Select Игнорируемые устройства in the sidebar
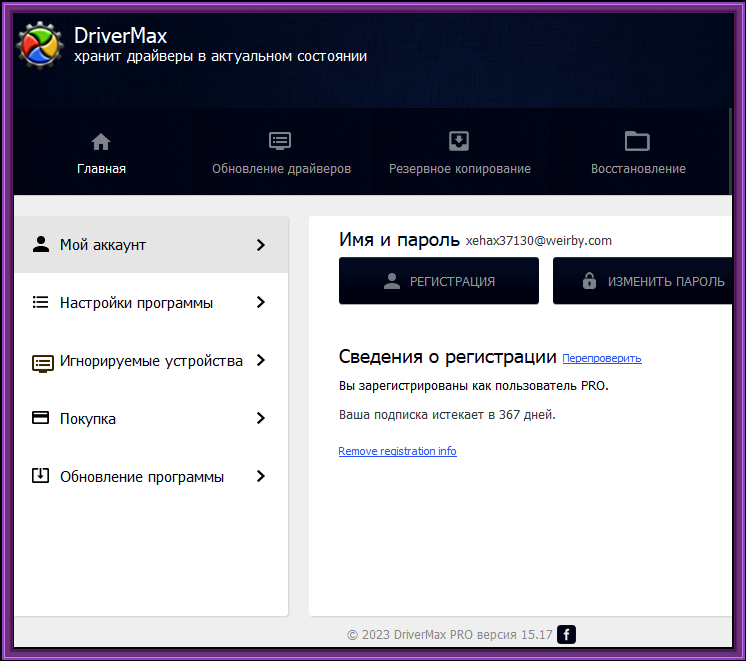The width and height of the screenshot is (746, 661). (x=151, y=360)
